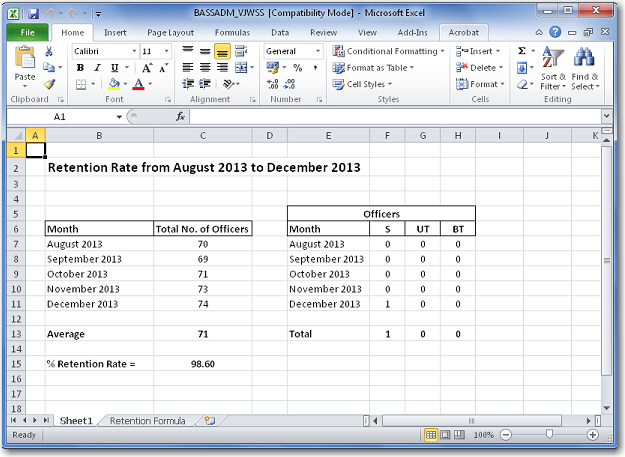
Task: Click the Format Painter brush icon
Action: [x=49, y=85]
